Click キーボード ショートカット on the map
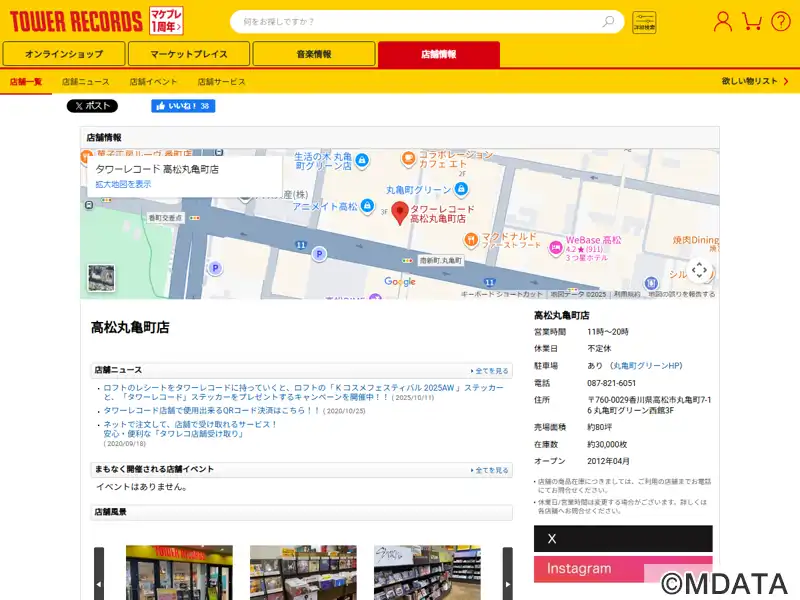 502,294
